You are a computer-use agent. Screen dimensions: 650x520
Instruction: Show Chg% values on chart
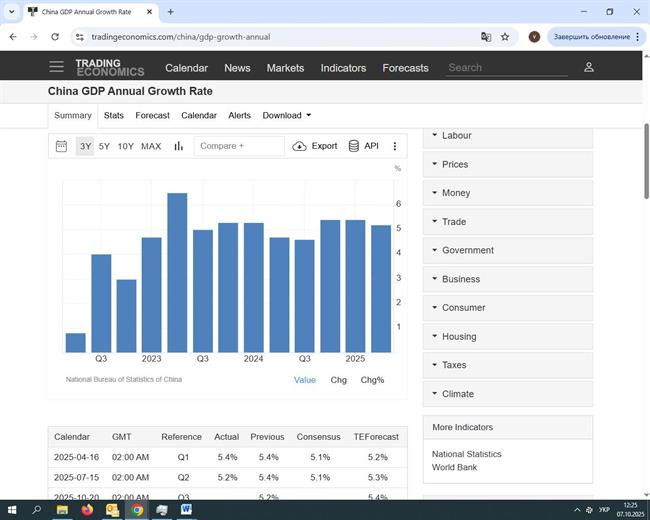tap(372, 380)
